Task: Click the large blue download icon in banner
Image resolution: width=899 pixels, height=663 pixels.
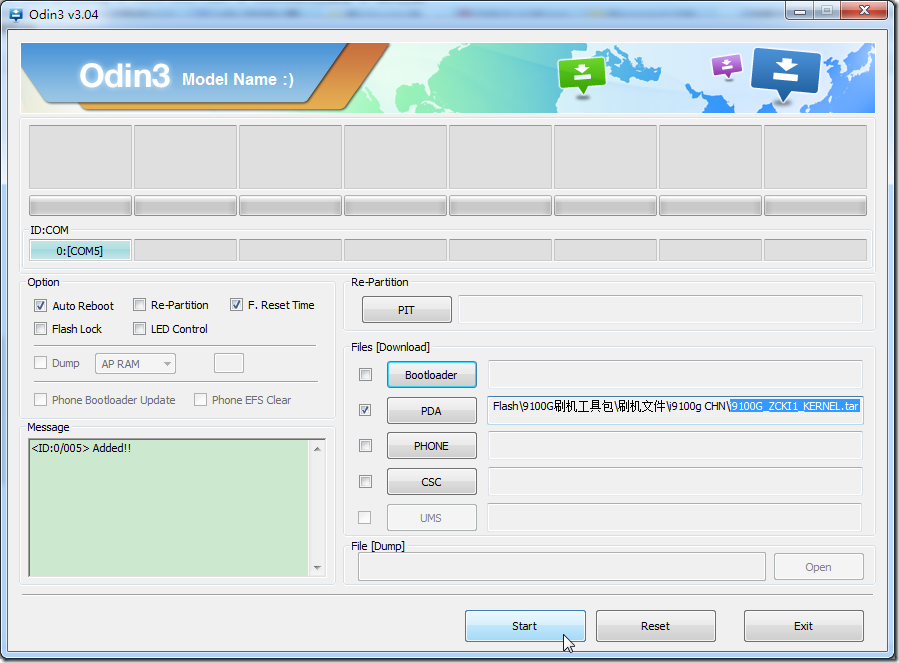Action: point(785,73)
